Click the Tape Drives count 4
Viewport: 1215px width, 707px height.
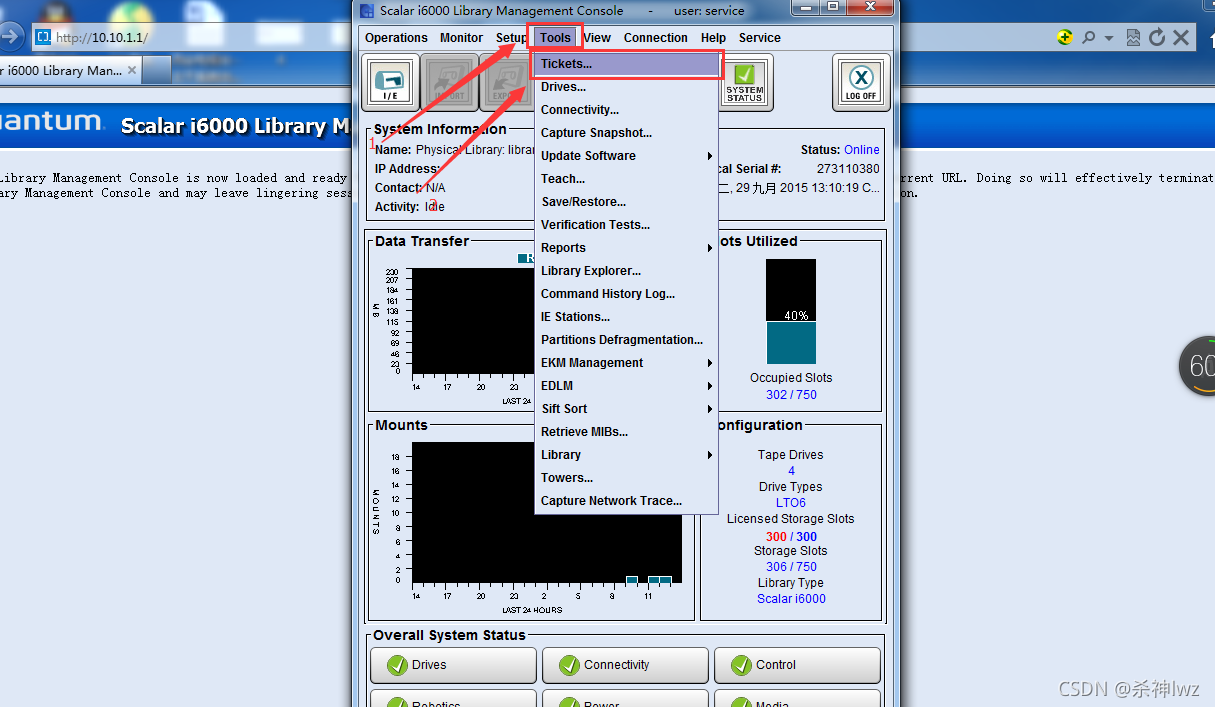click(791, 471)
